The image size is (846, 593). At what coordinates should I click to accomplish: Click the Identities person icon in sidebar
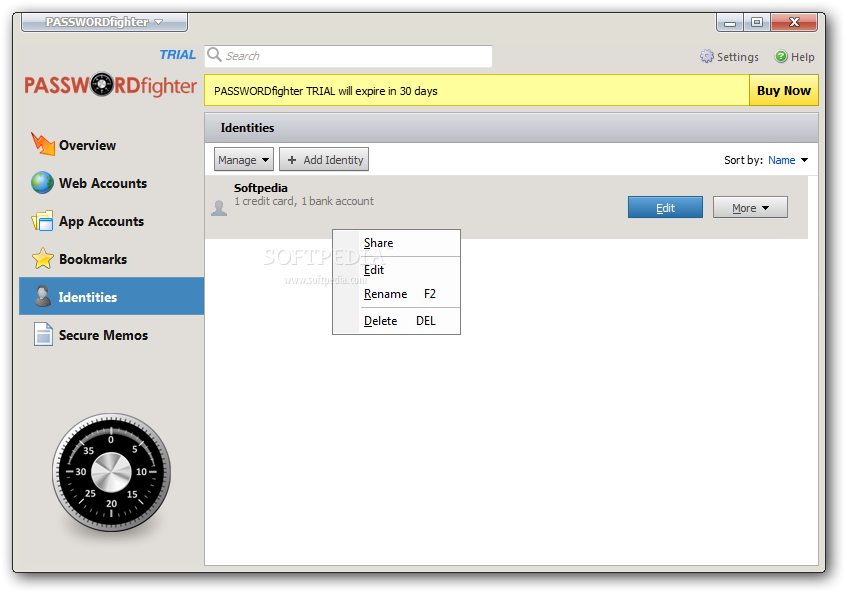[x=43, y=296]
